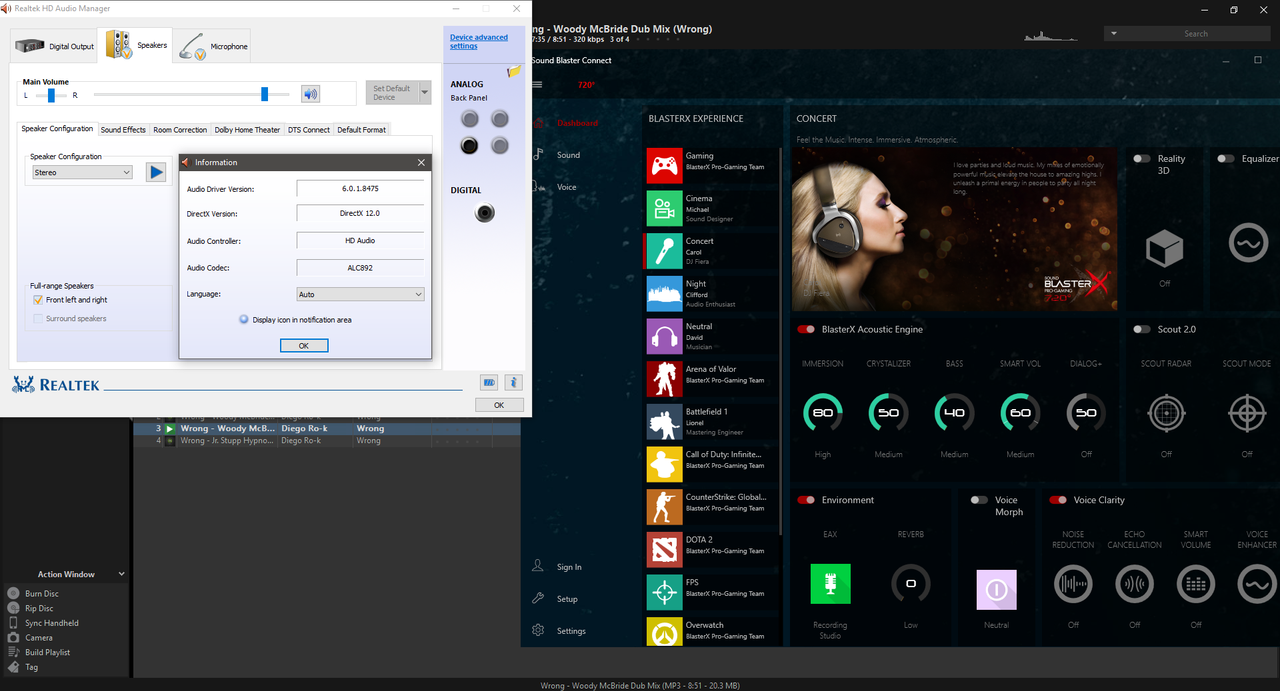Select the Night profile icon
Image resolution: width=1280 pixels, height=691 pixels.
664,293
